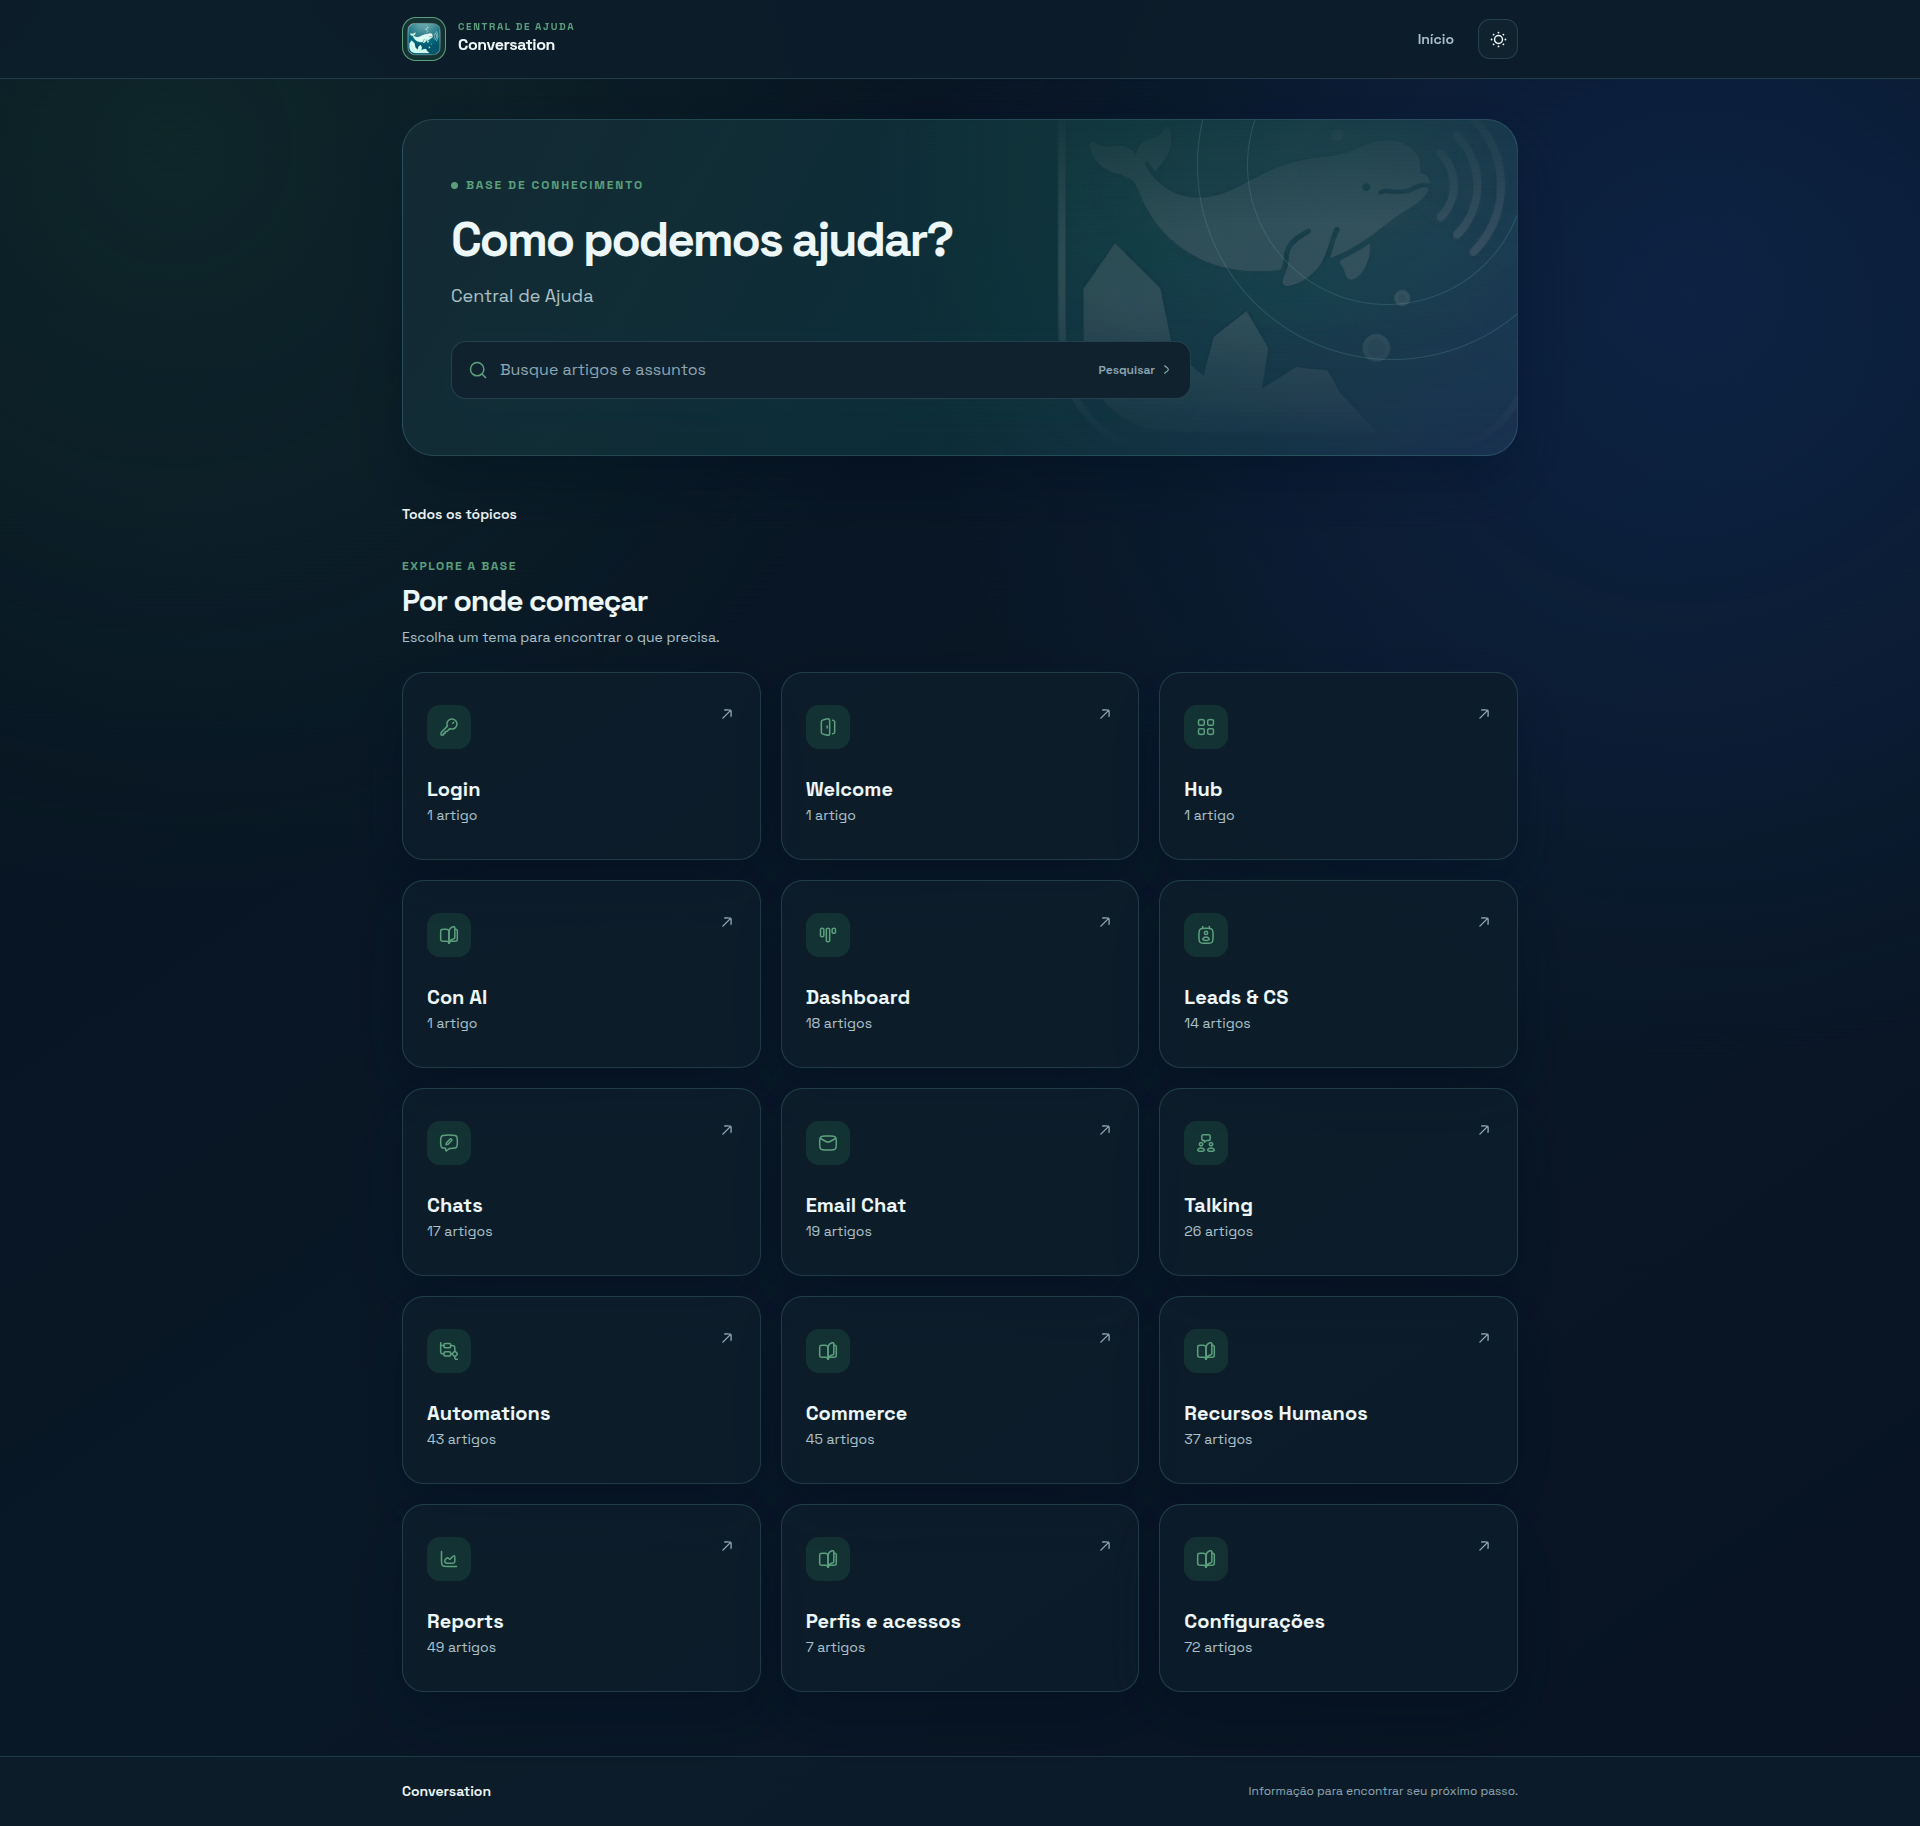Click the Pesquisar button
The height and width of the screenshot is (1826, 1920).
click(x=1134, y=370)
